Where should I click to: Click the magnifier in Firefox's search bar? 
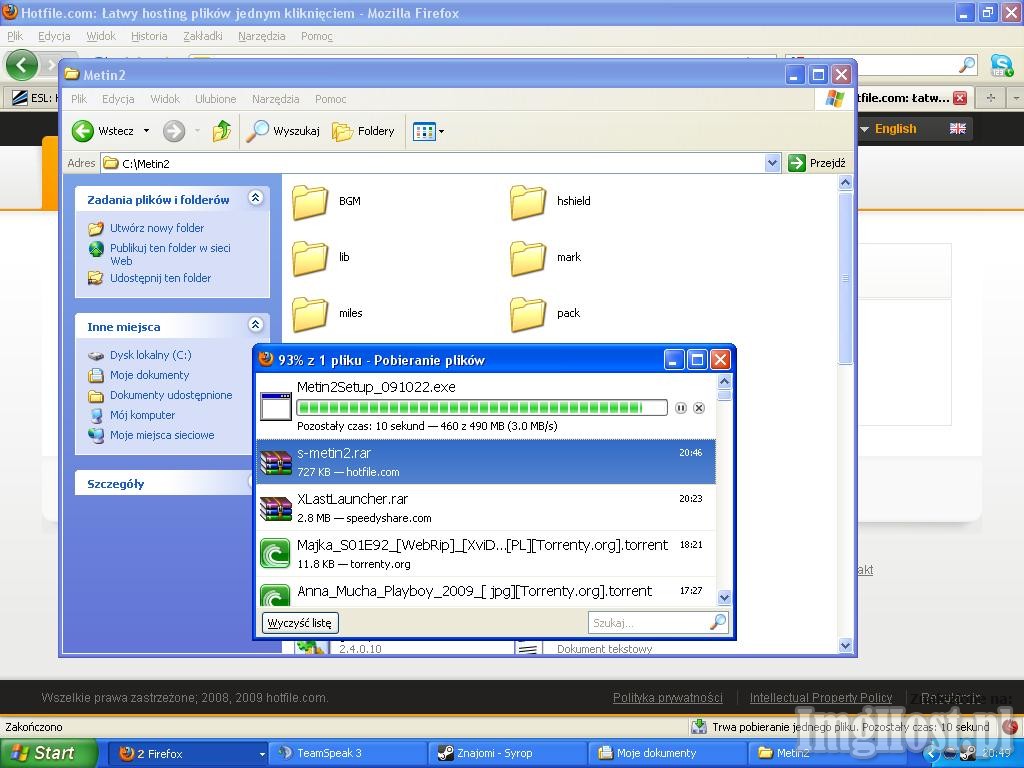point(967,65)
